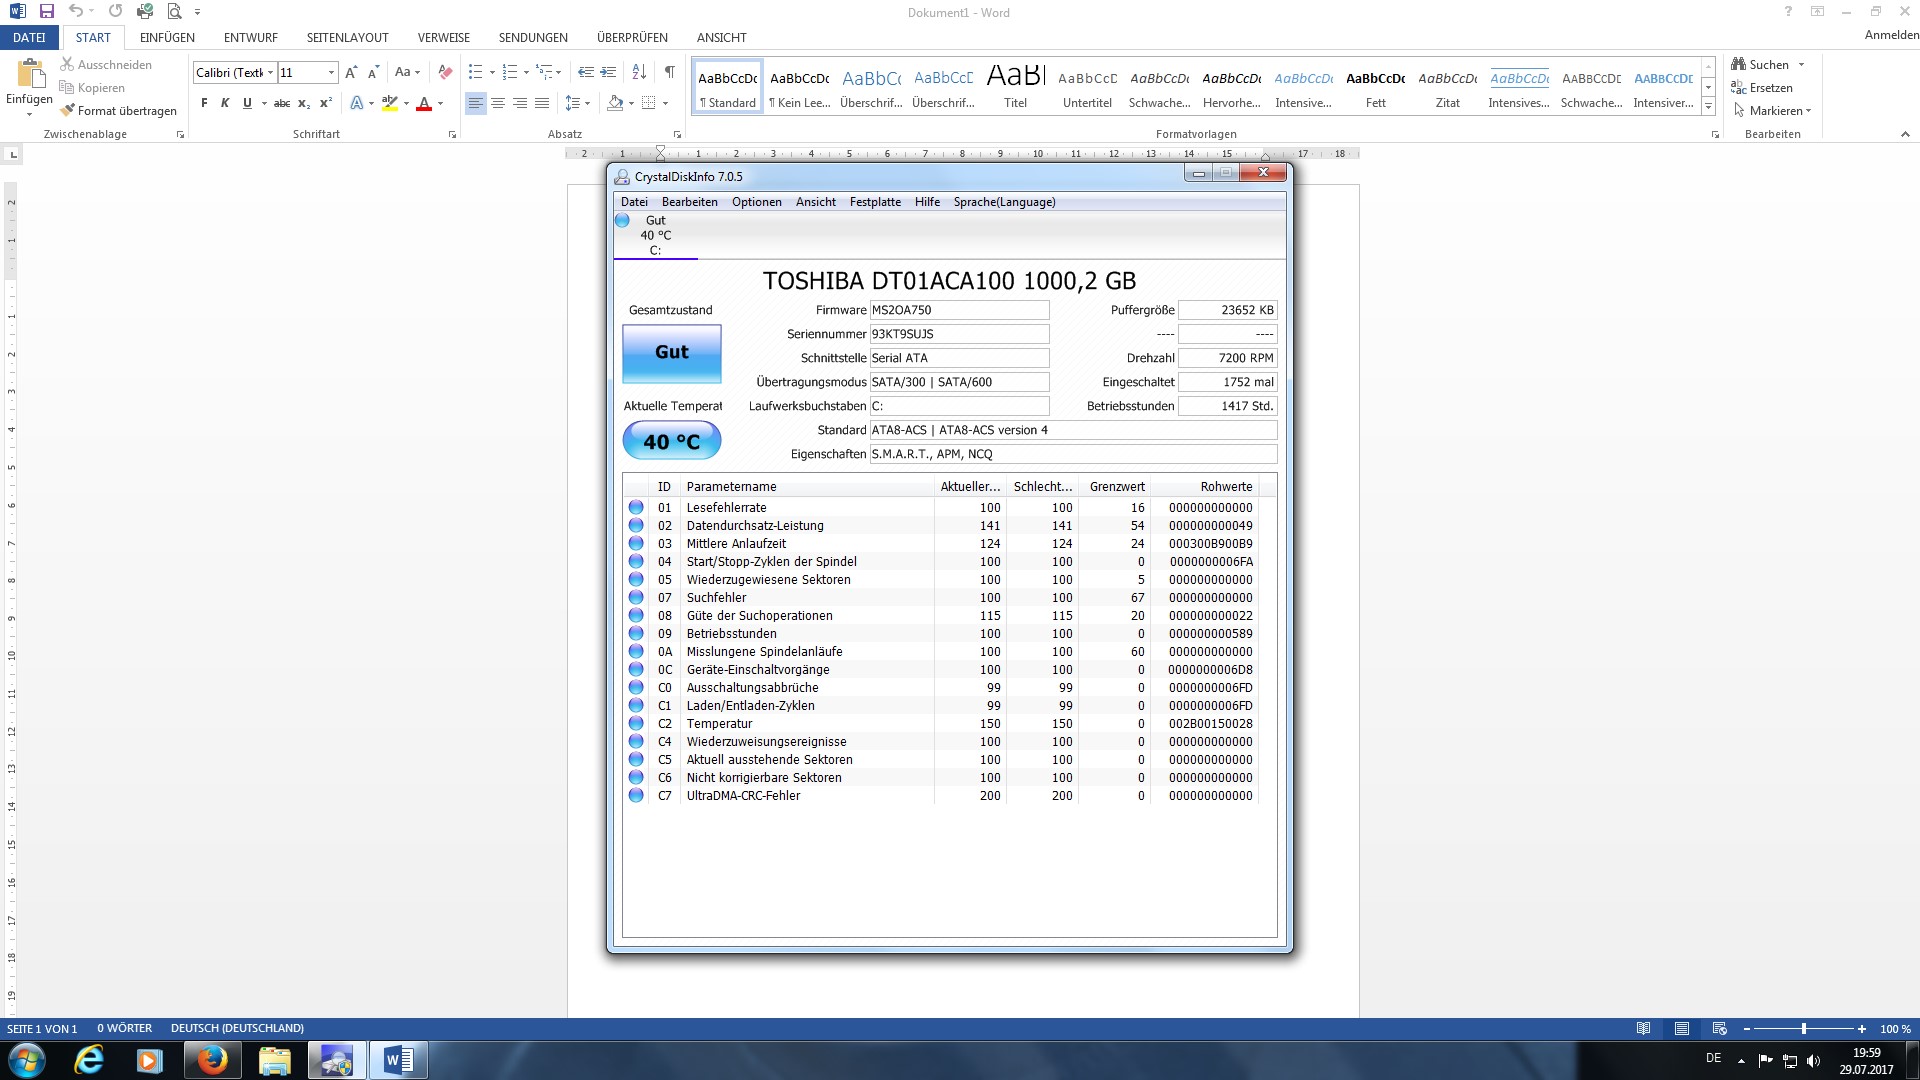Click the Seriennummer field
This screenshot has height=1080, width=1920.
click(959, 334)
